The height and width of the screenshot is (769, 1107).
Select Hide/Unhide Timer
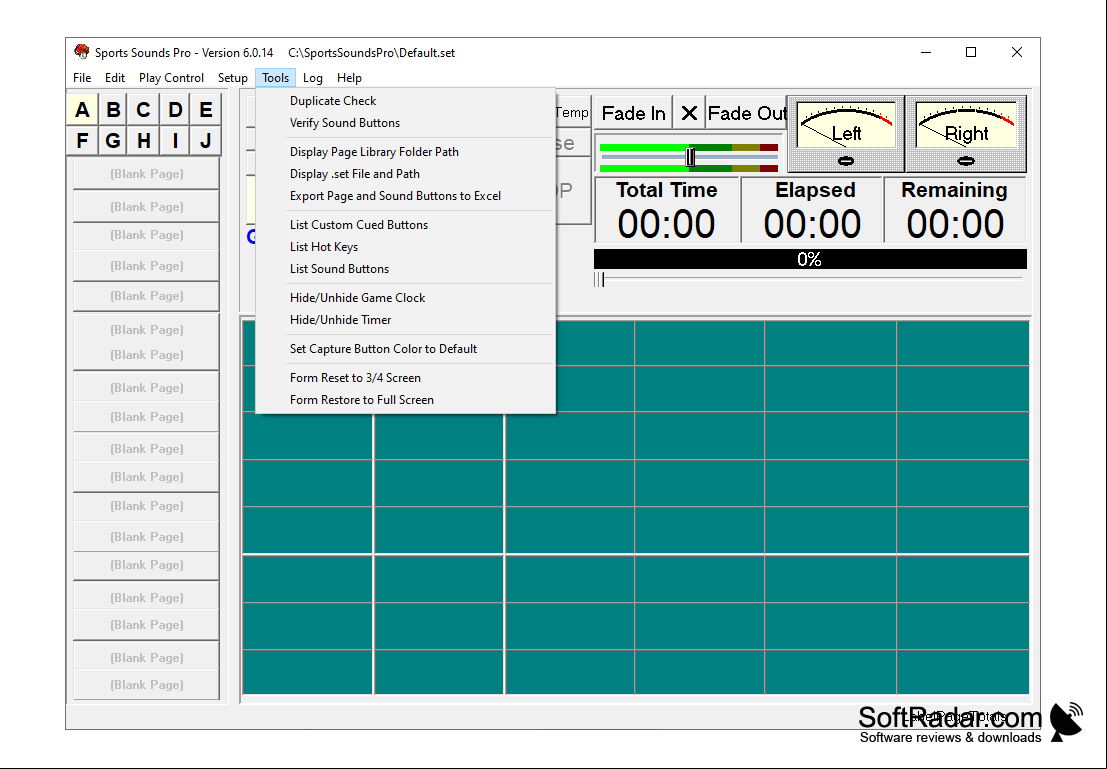405,319
